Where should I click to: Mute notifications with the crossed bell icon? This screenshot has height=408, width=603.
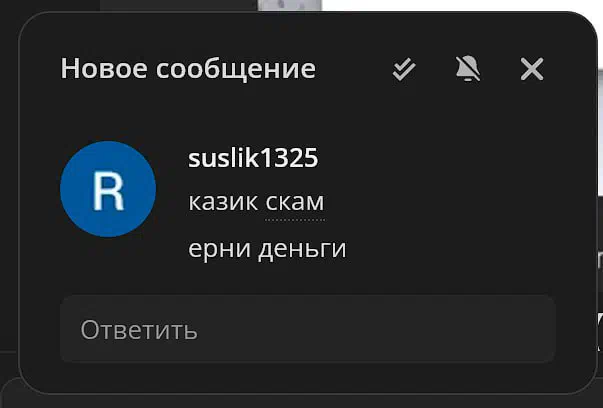[x=468, y=69]
